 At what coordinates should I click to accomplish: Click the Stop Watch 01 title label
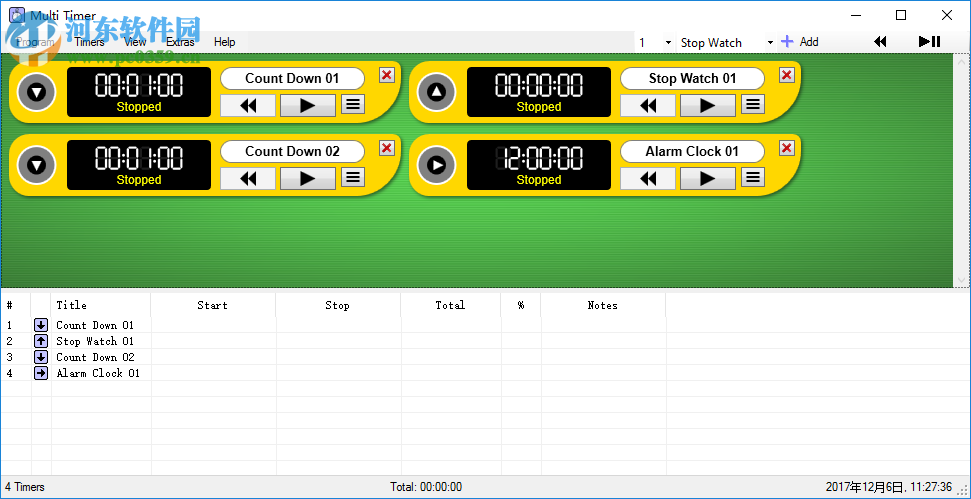[x=692, y=79]
